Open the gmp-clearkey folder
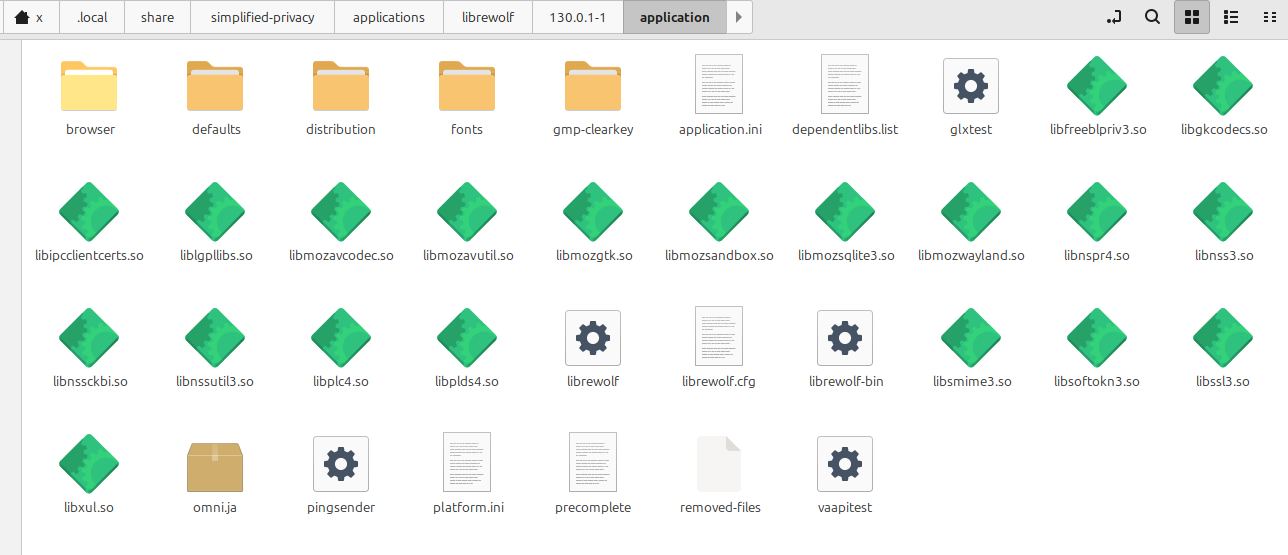 click(593, 85)
